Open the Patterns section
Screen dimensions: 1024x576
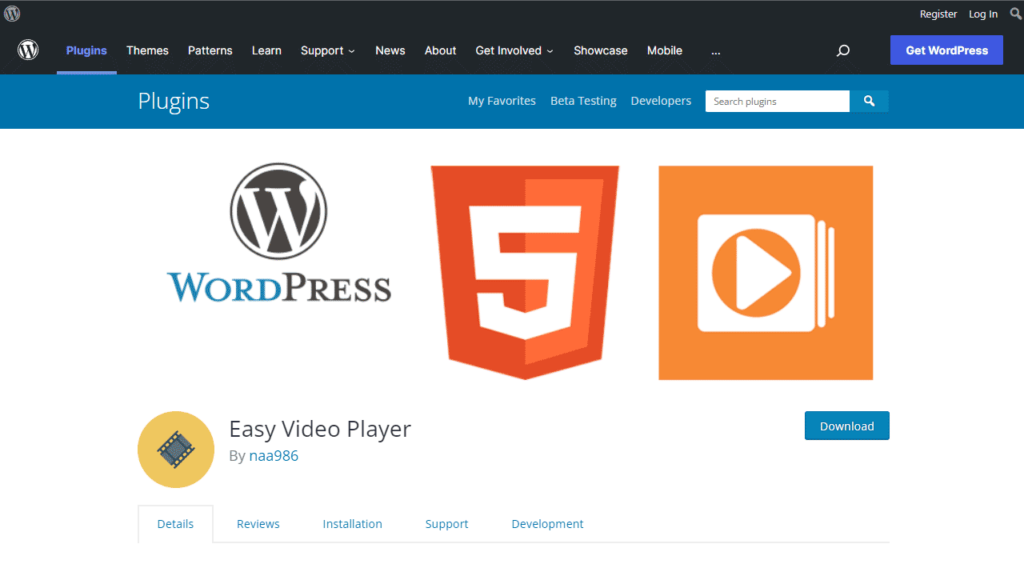pos(210,50)
